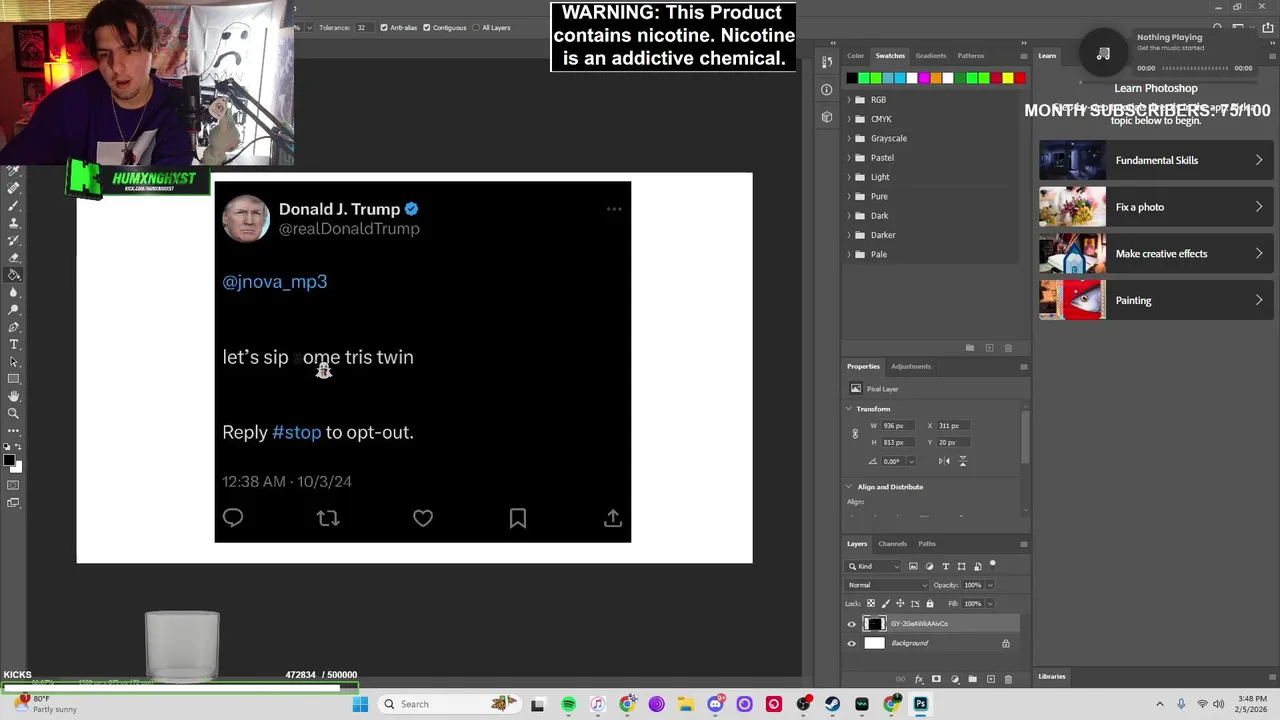
Task: Create a new layer group folder
Action: tap(973, 680)
